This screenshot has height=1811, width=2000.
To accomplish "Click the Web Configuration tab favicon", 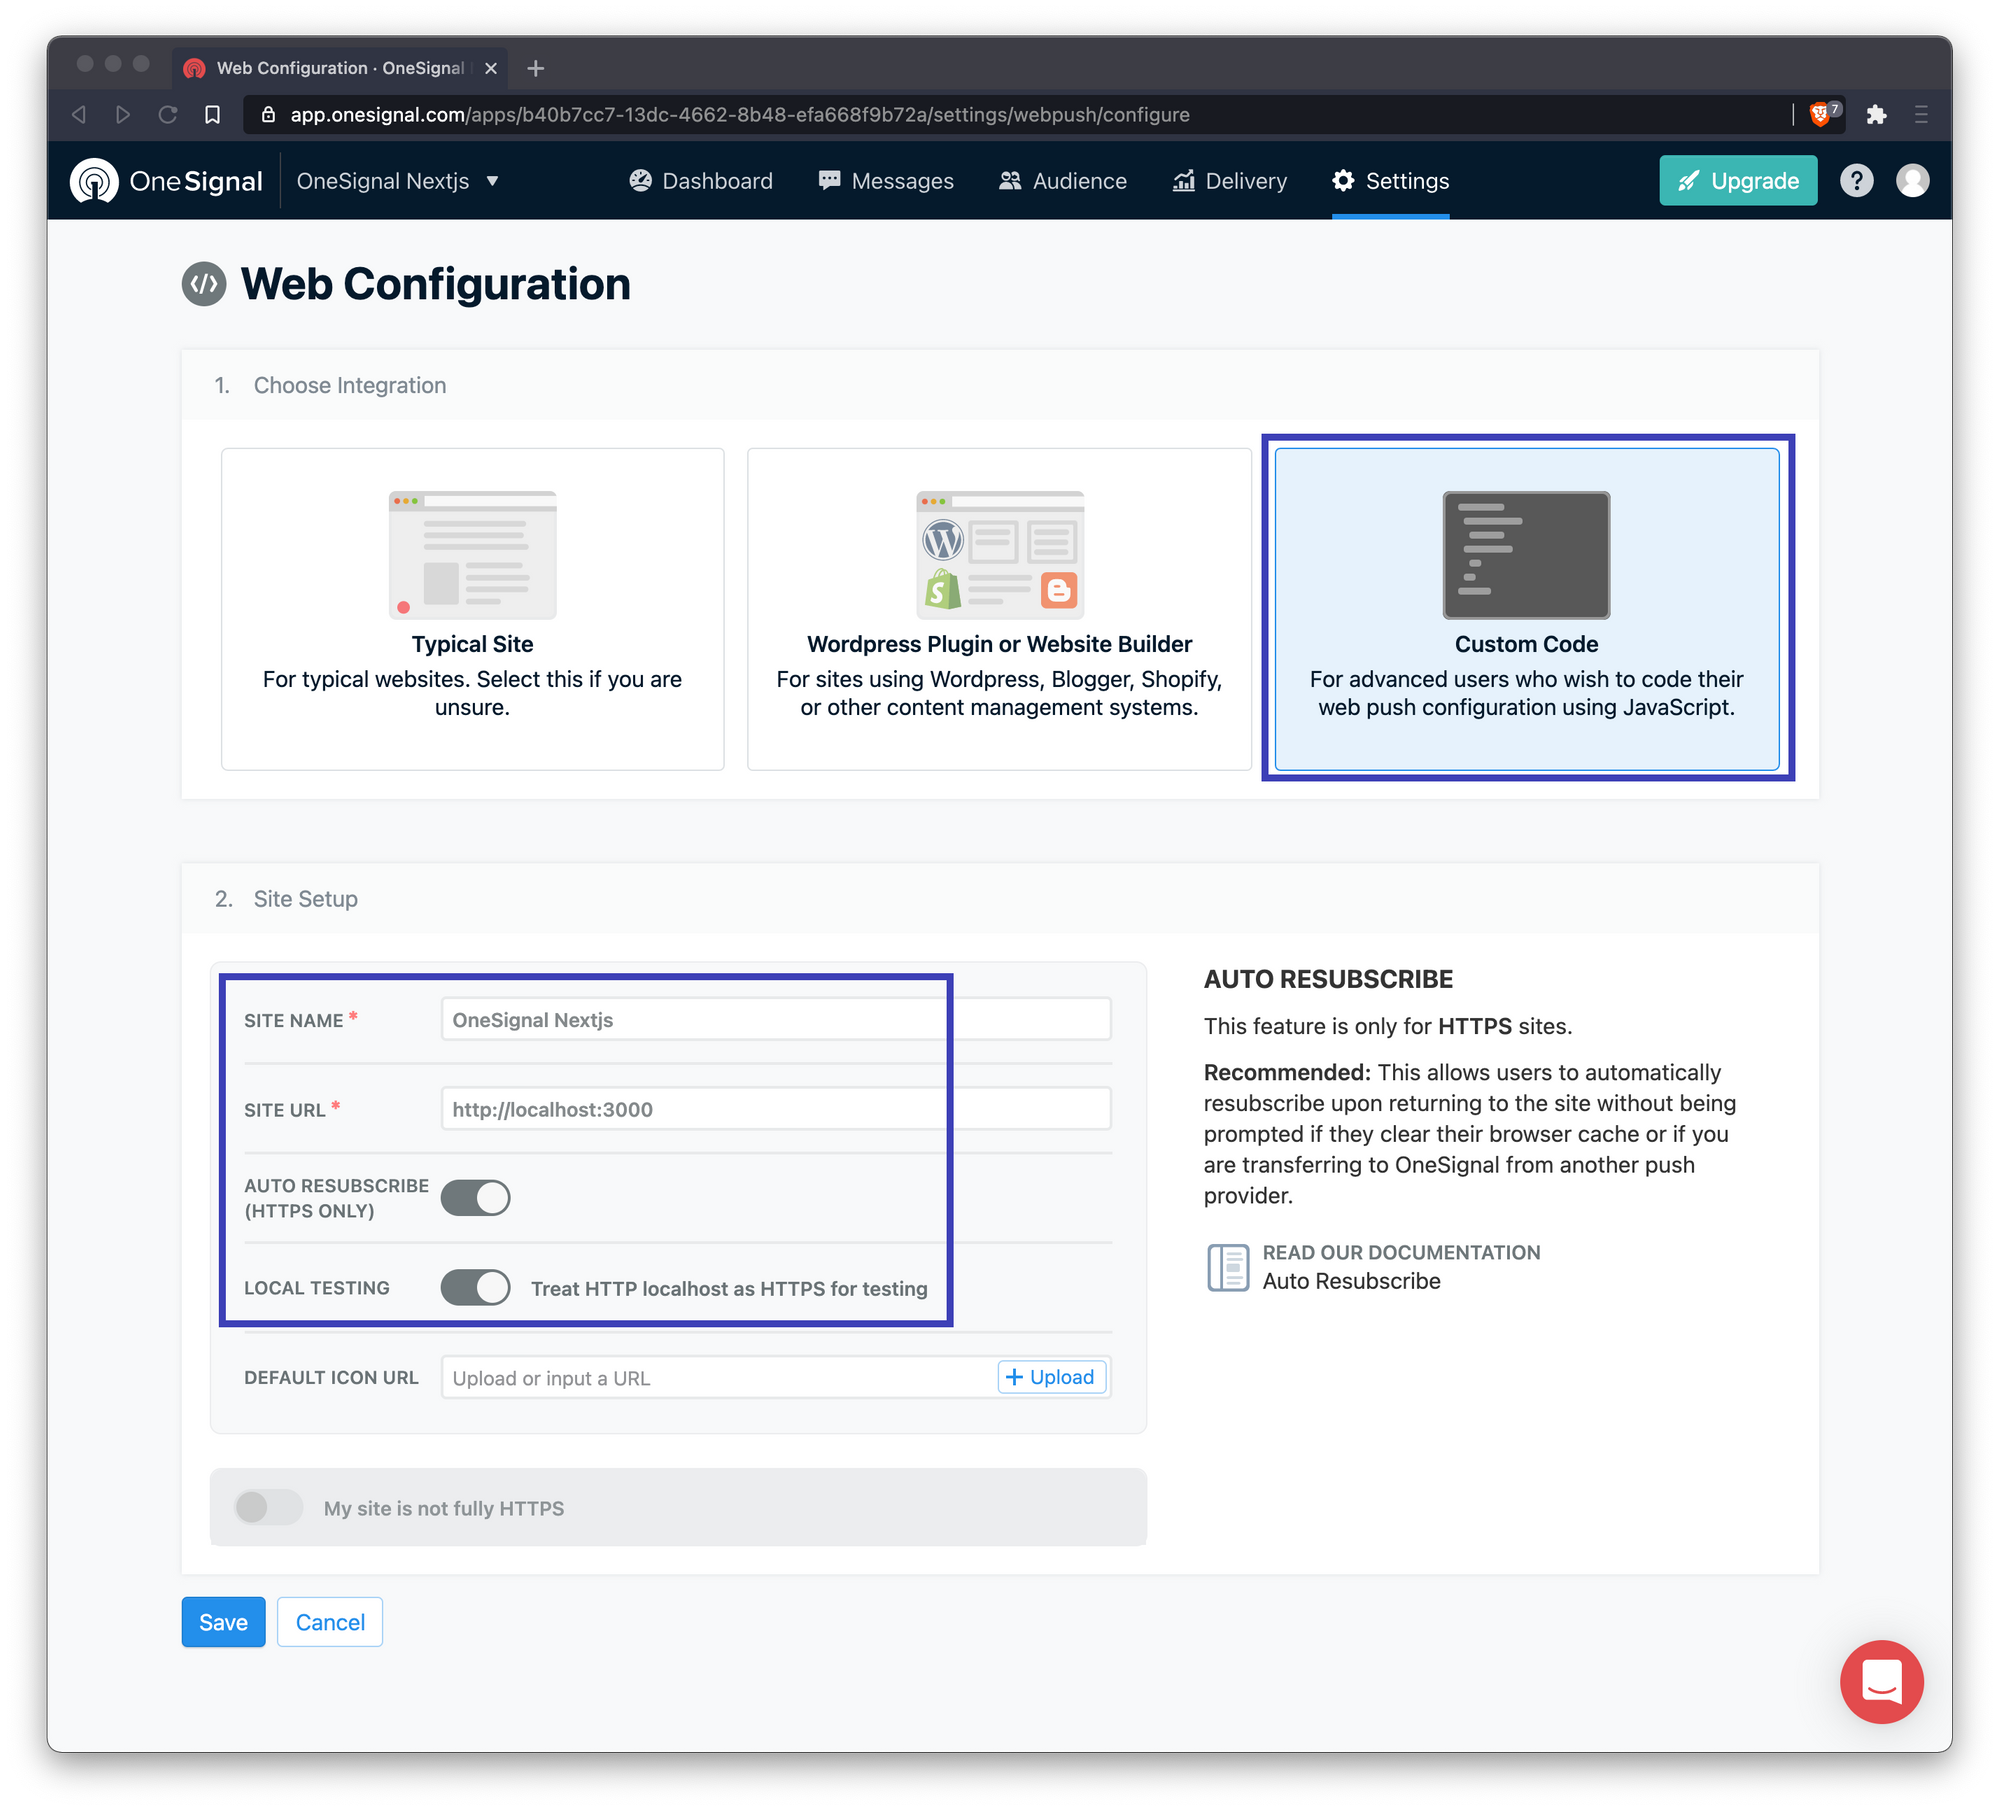I will 194,68.
